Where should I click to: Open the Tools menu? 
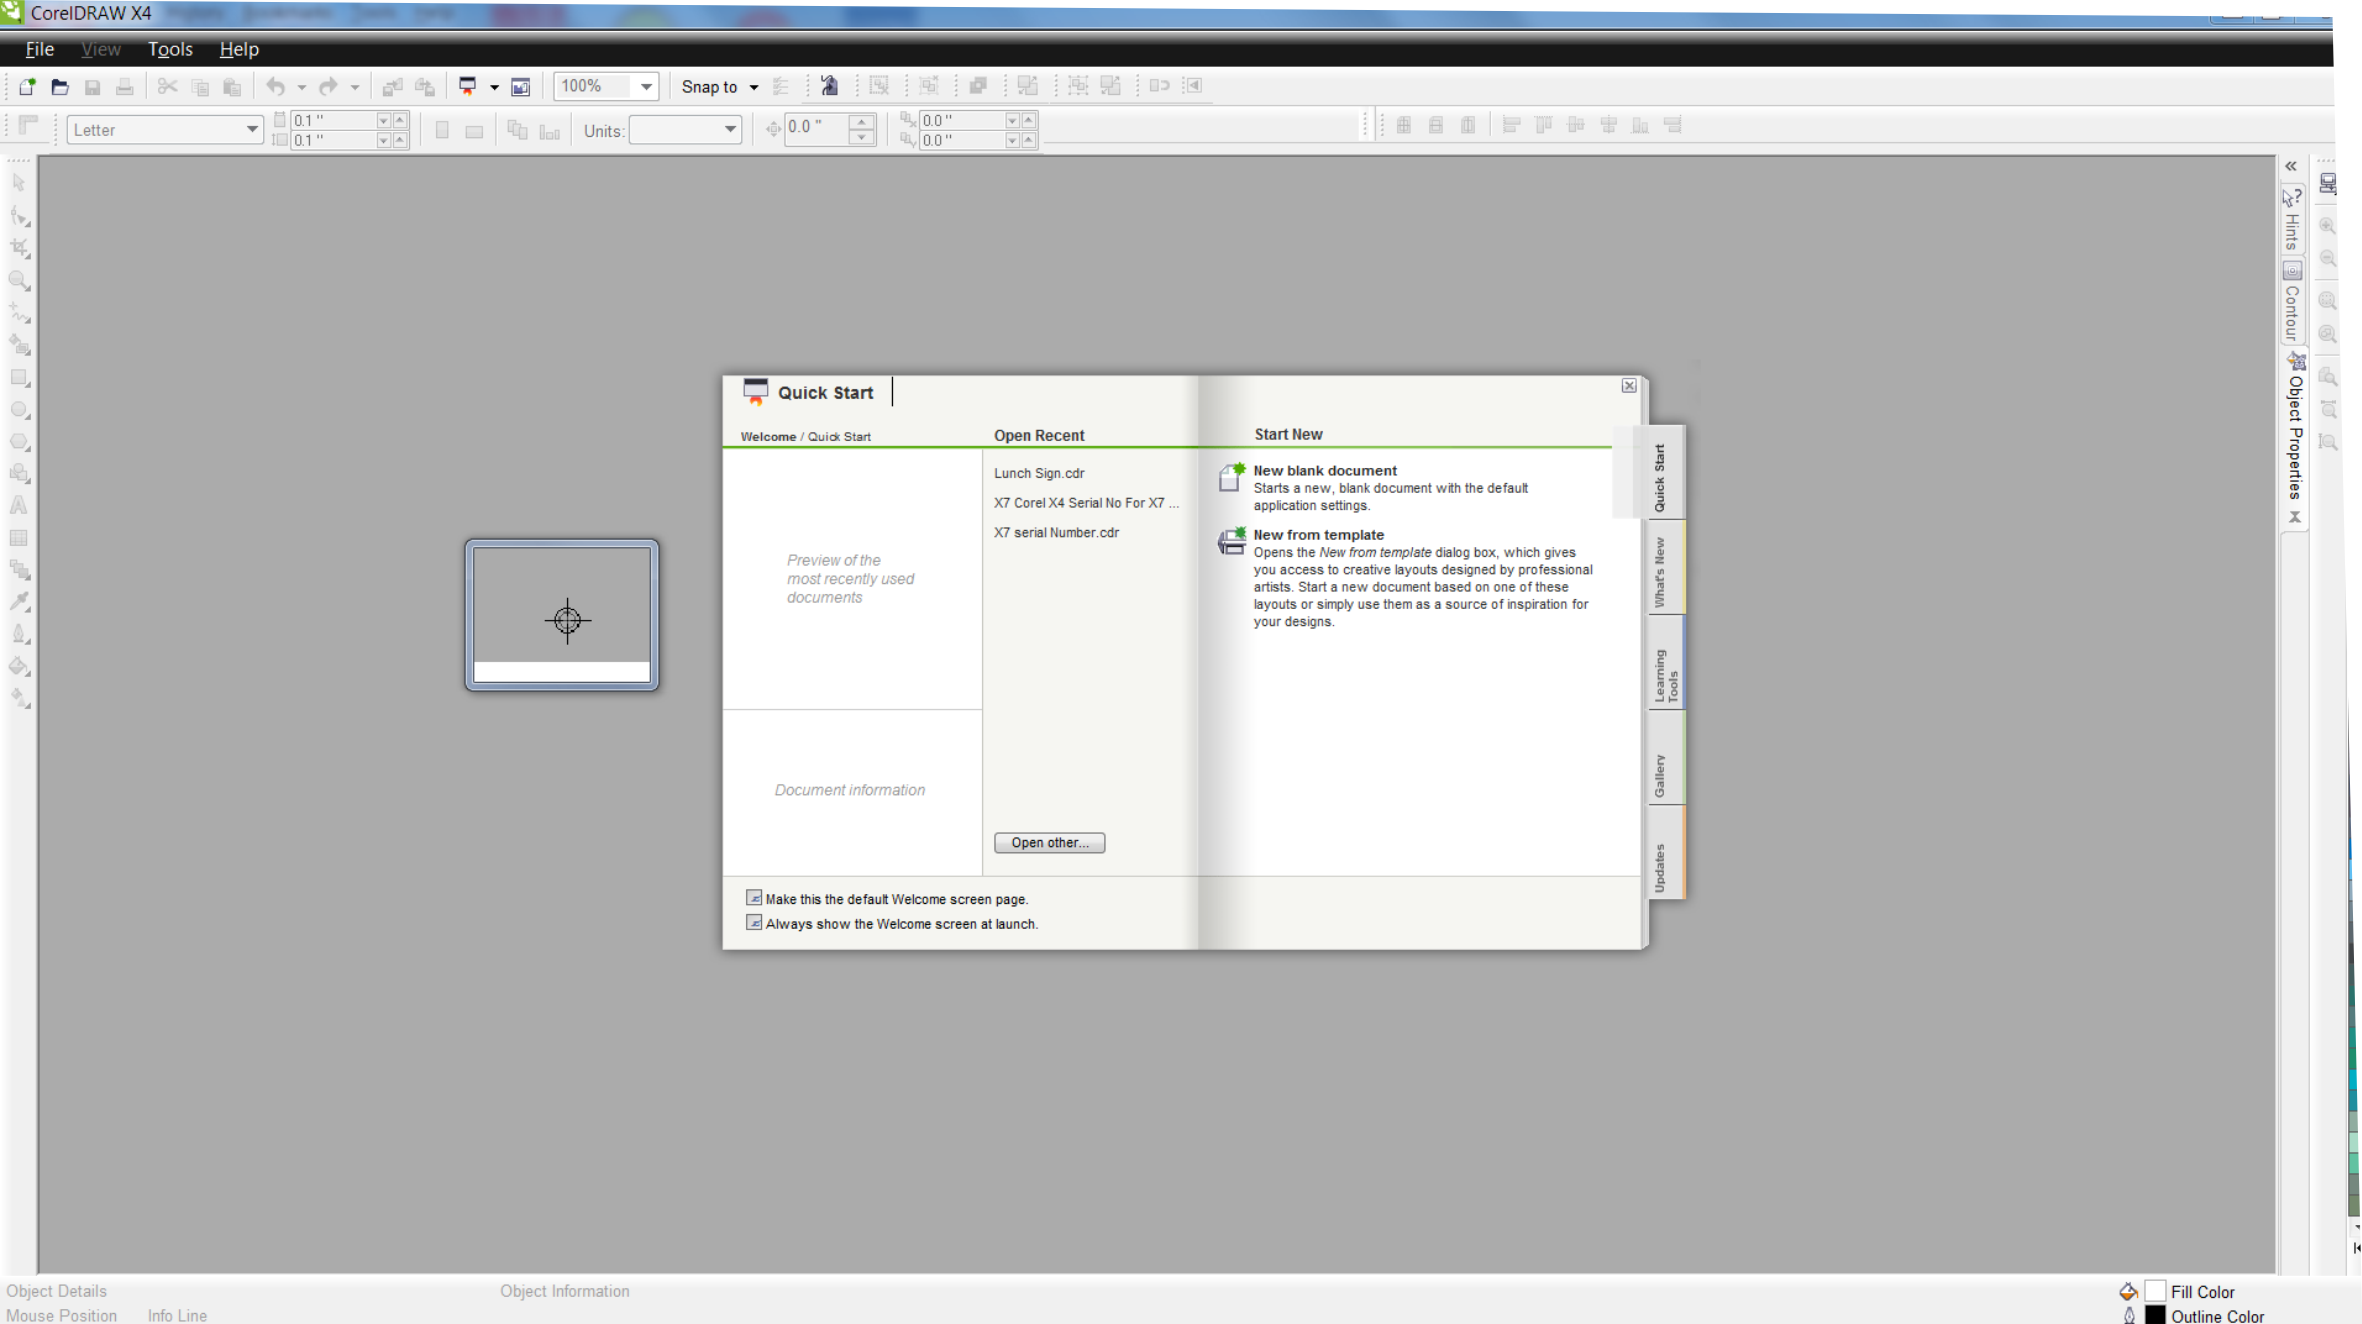[170, 49]
